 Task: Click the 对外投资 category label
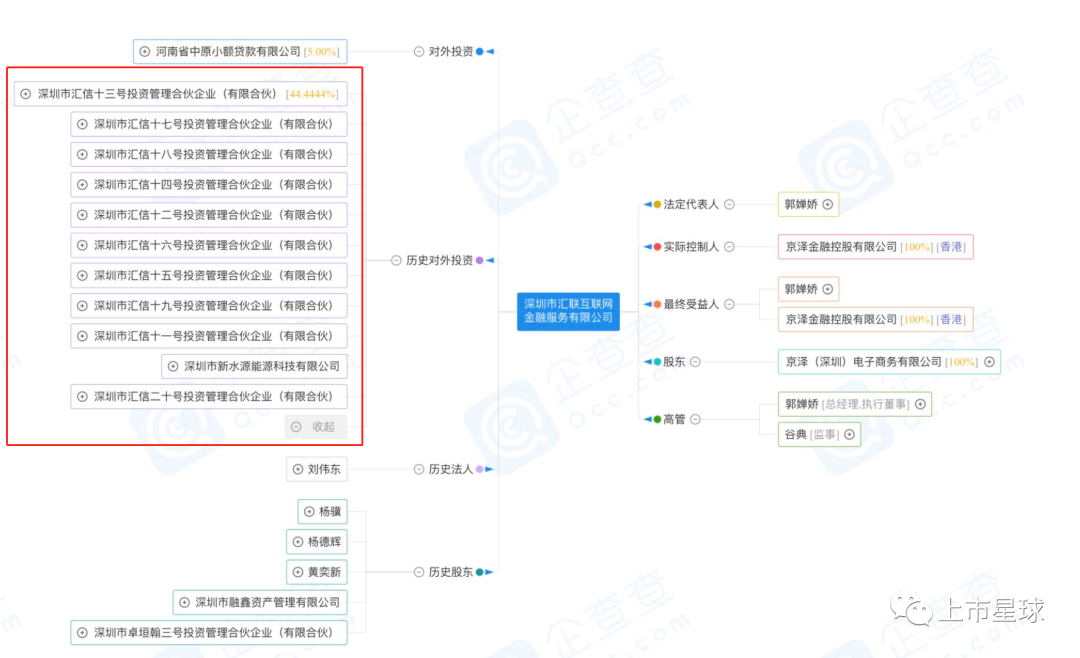click(450, 52)
